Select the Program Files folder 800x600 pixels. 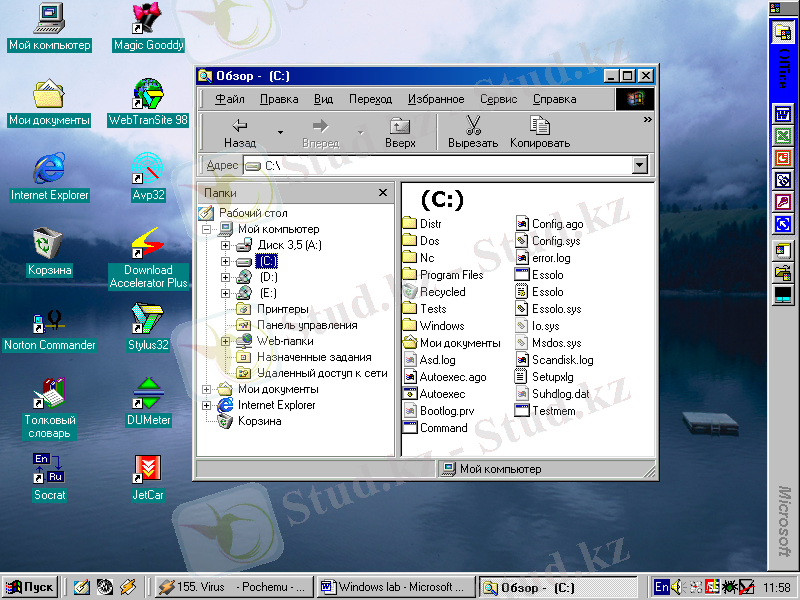pos(451,275)
